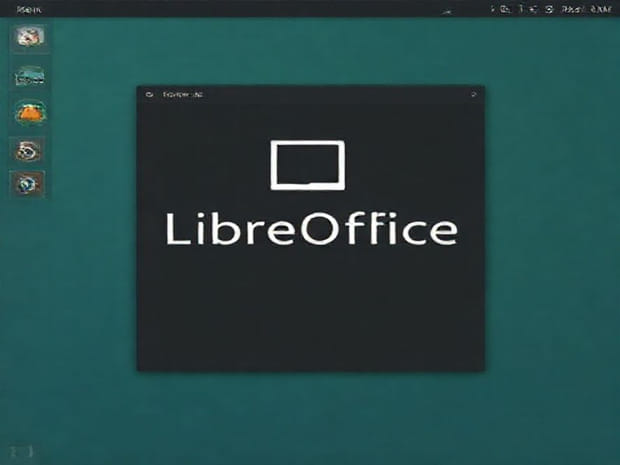Close the LibreOffice splash window
620x465 pixels.
point(473,95)
